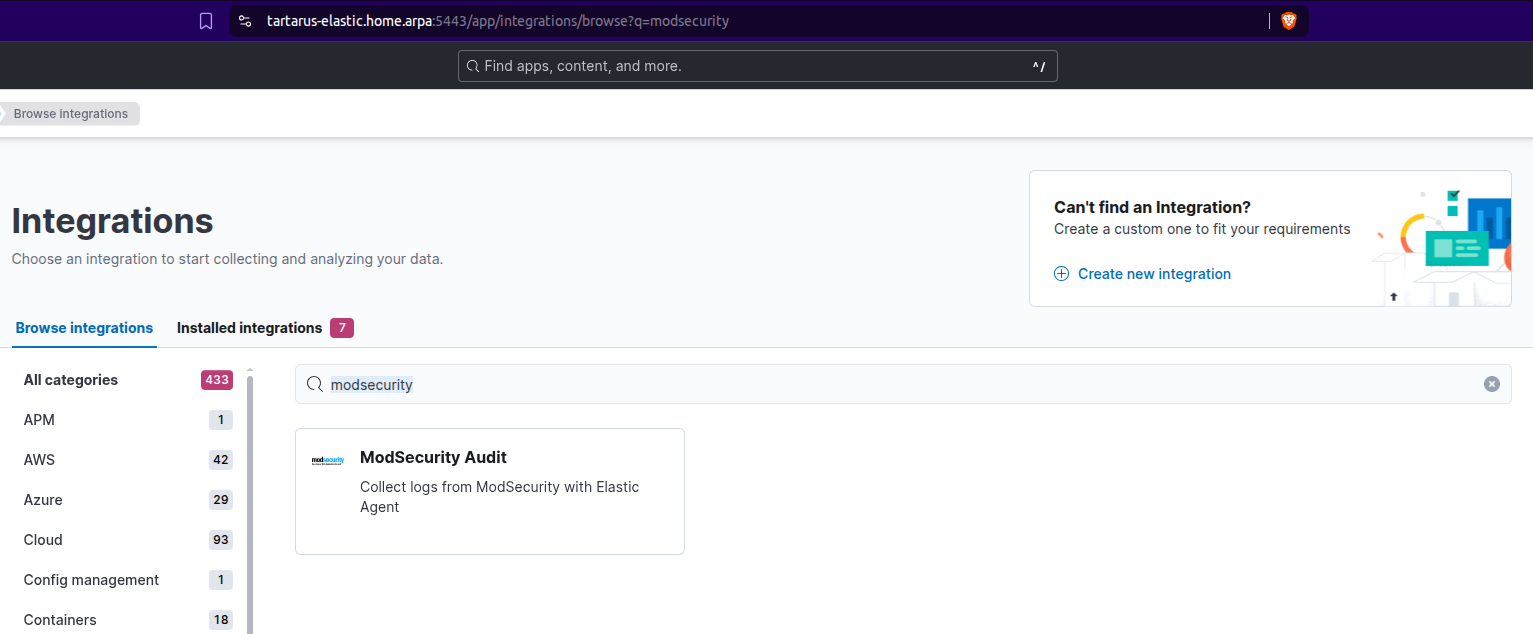Switch to Installed integrations tab
1533x634 pixels.
pyautogui.click(x=250, y=328)
